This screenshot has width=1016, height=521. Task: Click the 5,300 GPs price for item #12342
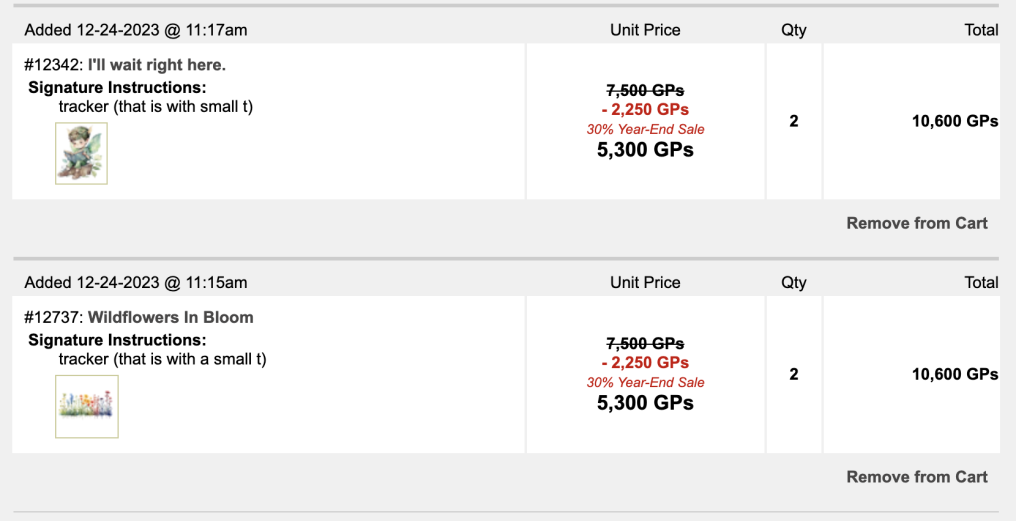[x=645, y=150]
